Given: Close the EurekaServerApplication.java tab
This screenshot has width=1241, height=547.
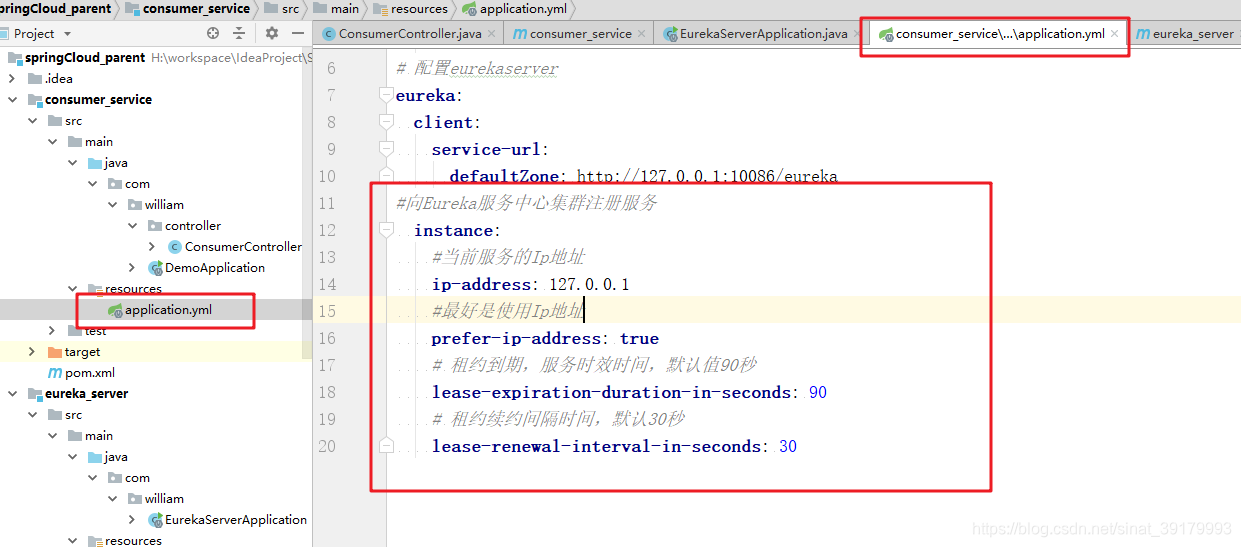Looking at the screenshot, I should click(857, 34).
